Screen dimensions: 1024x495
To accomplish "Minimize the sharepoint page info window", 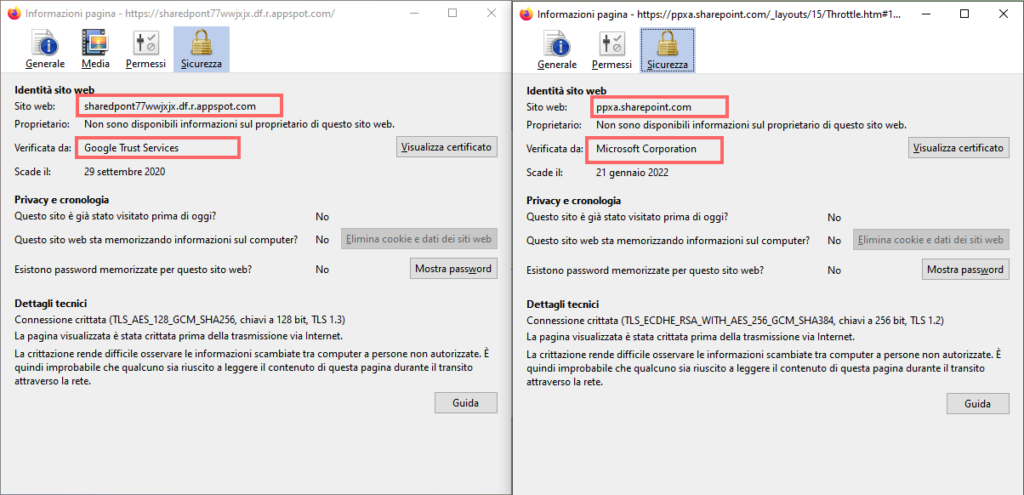I will (927, 14).
